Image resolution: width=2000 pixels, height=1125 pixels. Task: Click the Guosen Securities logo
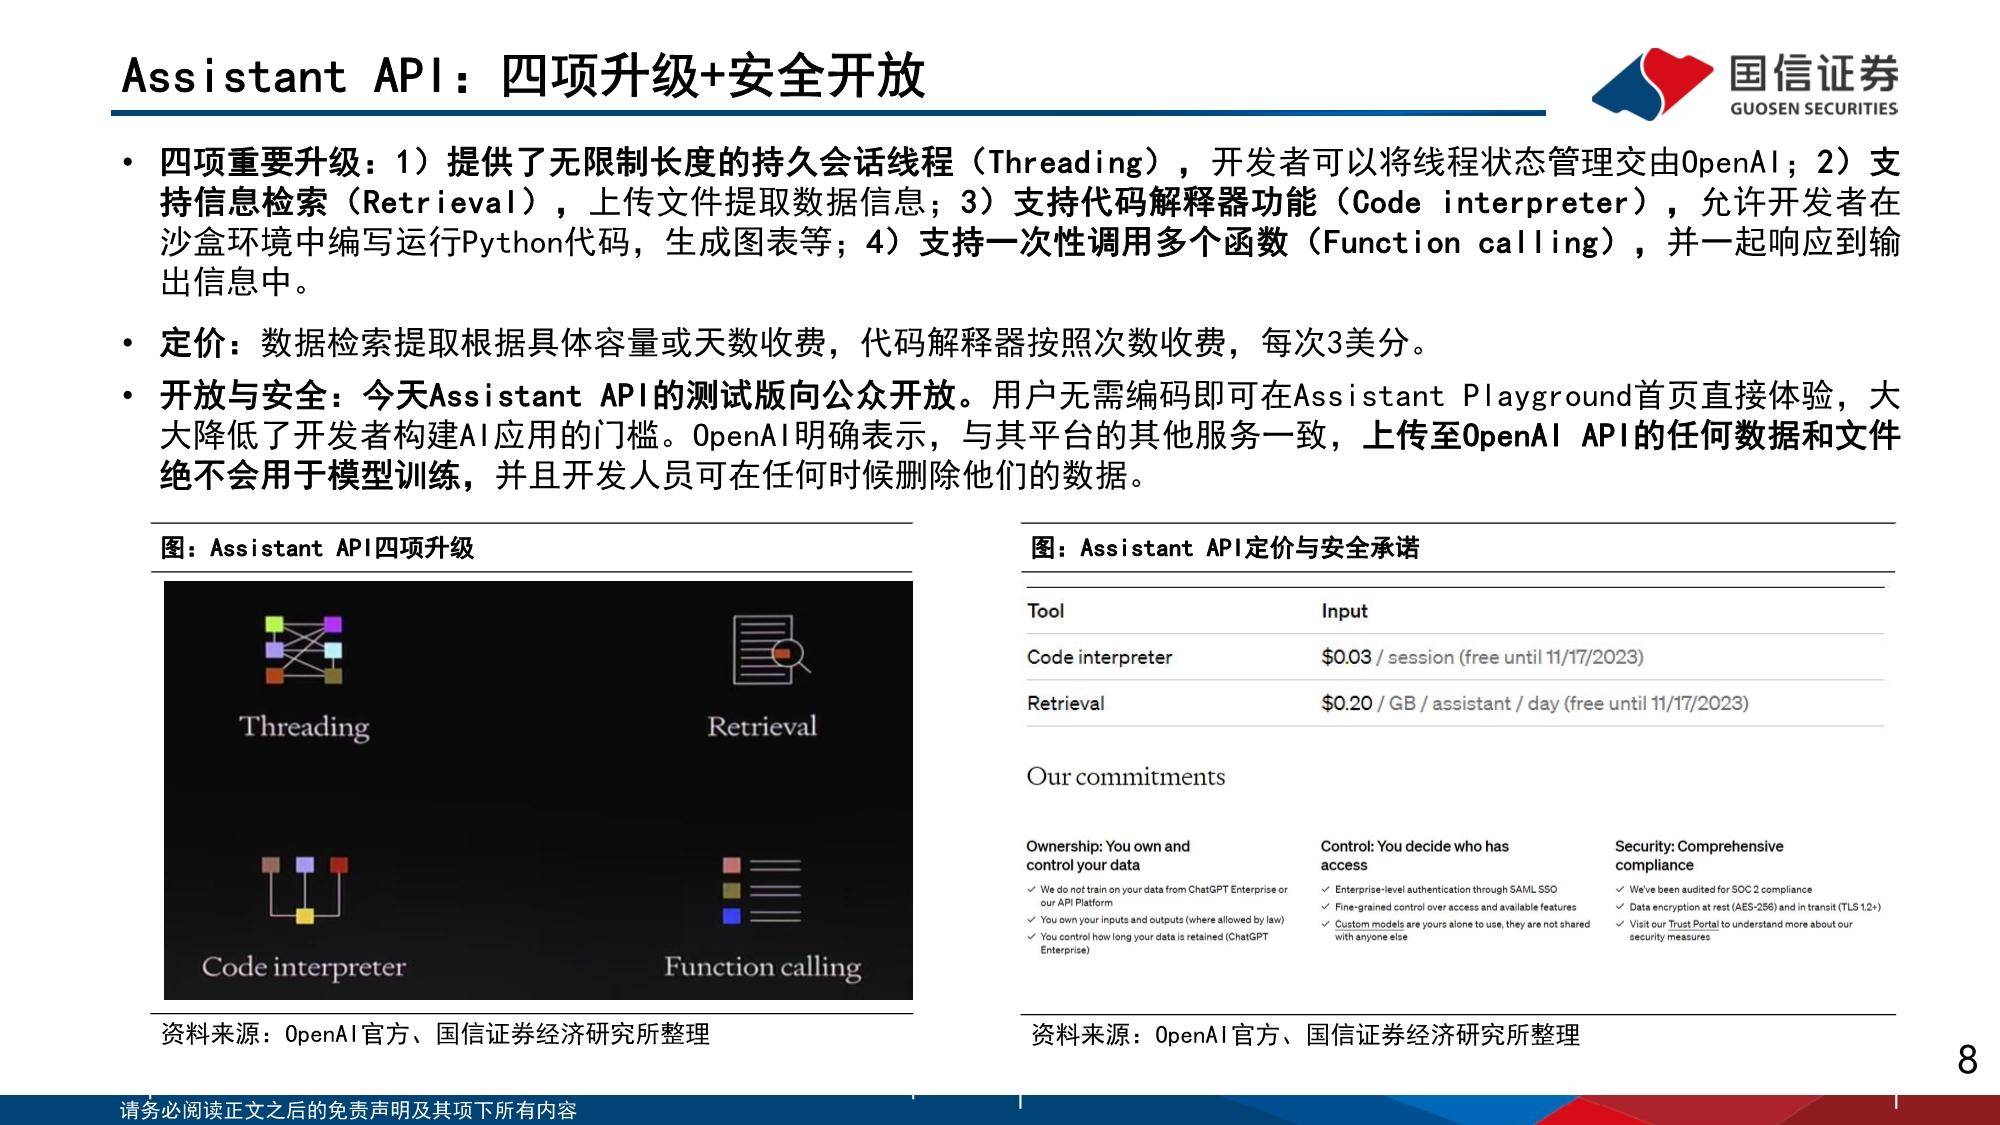(1745, 84)
